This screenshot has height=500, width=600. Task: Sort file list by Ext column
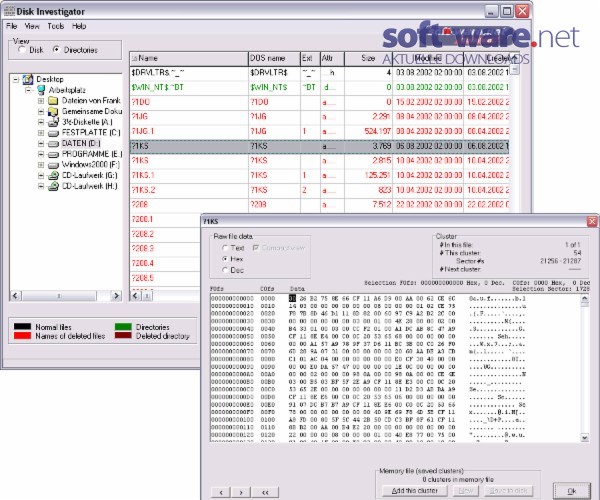310,59
